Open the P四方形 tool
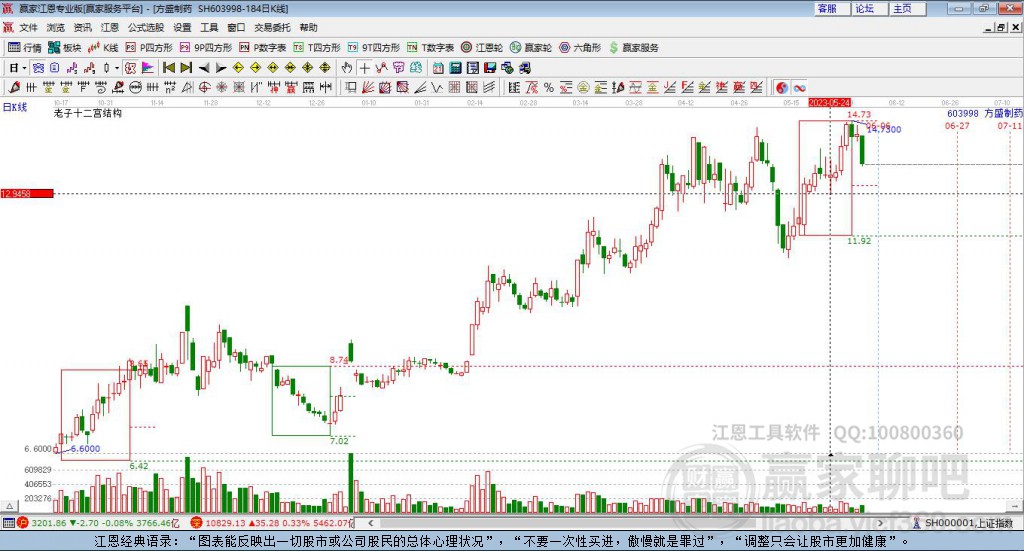Viewport: 1024px width, 551px height. (x=149, y=48)
